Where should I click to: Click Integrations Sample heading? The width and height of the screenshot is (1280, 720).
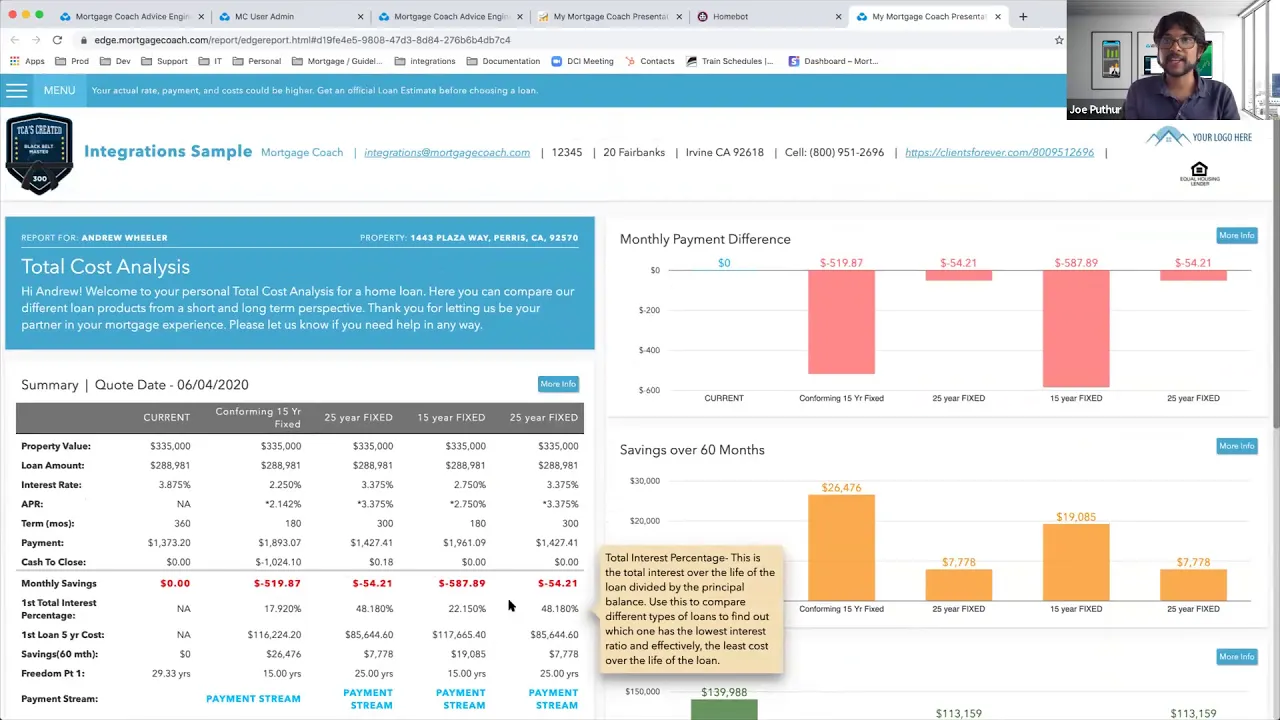point(168,152)
